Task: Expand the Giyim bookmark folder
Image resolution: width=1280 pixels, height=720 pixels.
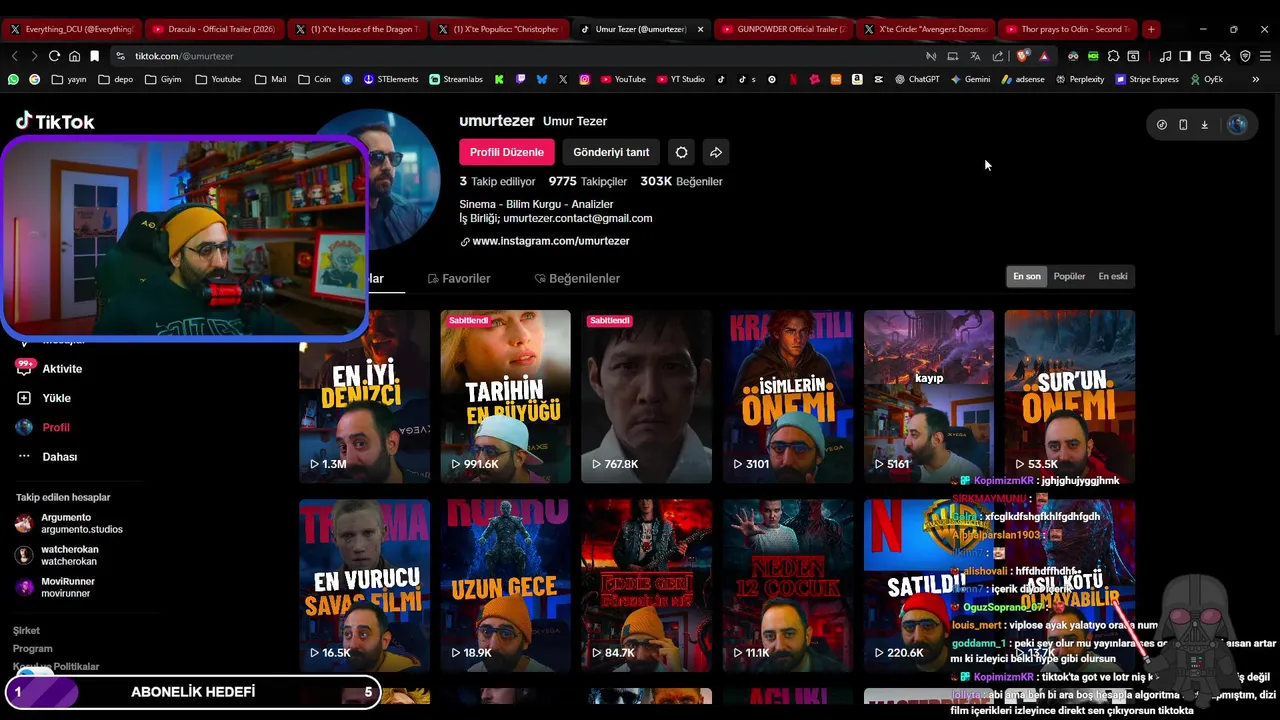Action: click(x=163, y=79)
